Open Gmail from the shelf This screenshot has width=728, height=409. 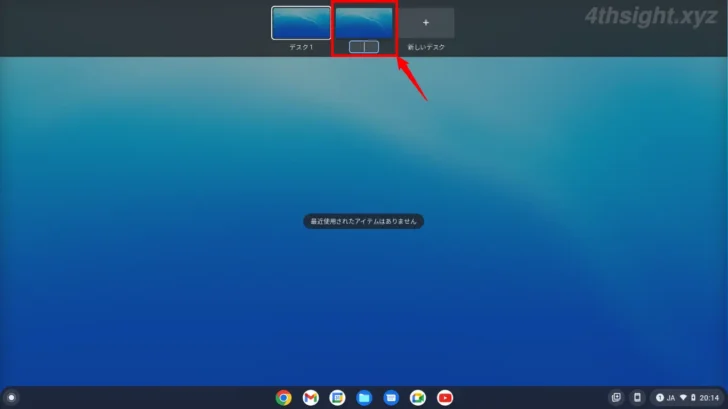(311, 398)
